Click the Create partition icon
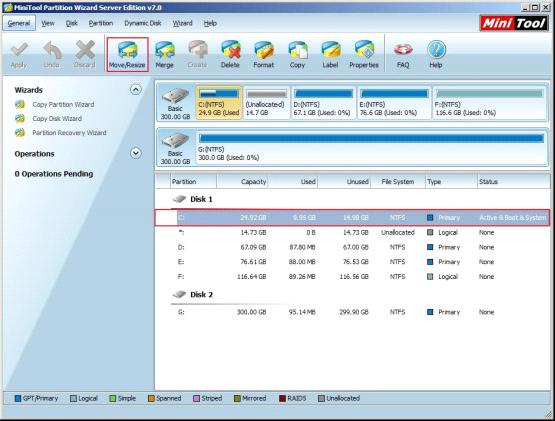 (198, 55)
